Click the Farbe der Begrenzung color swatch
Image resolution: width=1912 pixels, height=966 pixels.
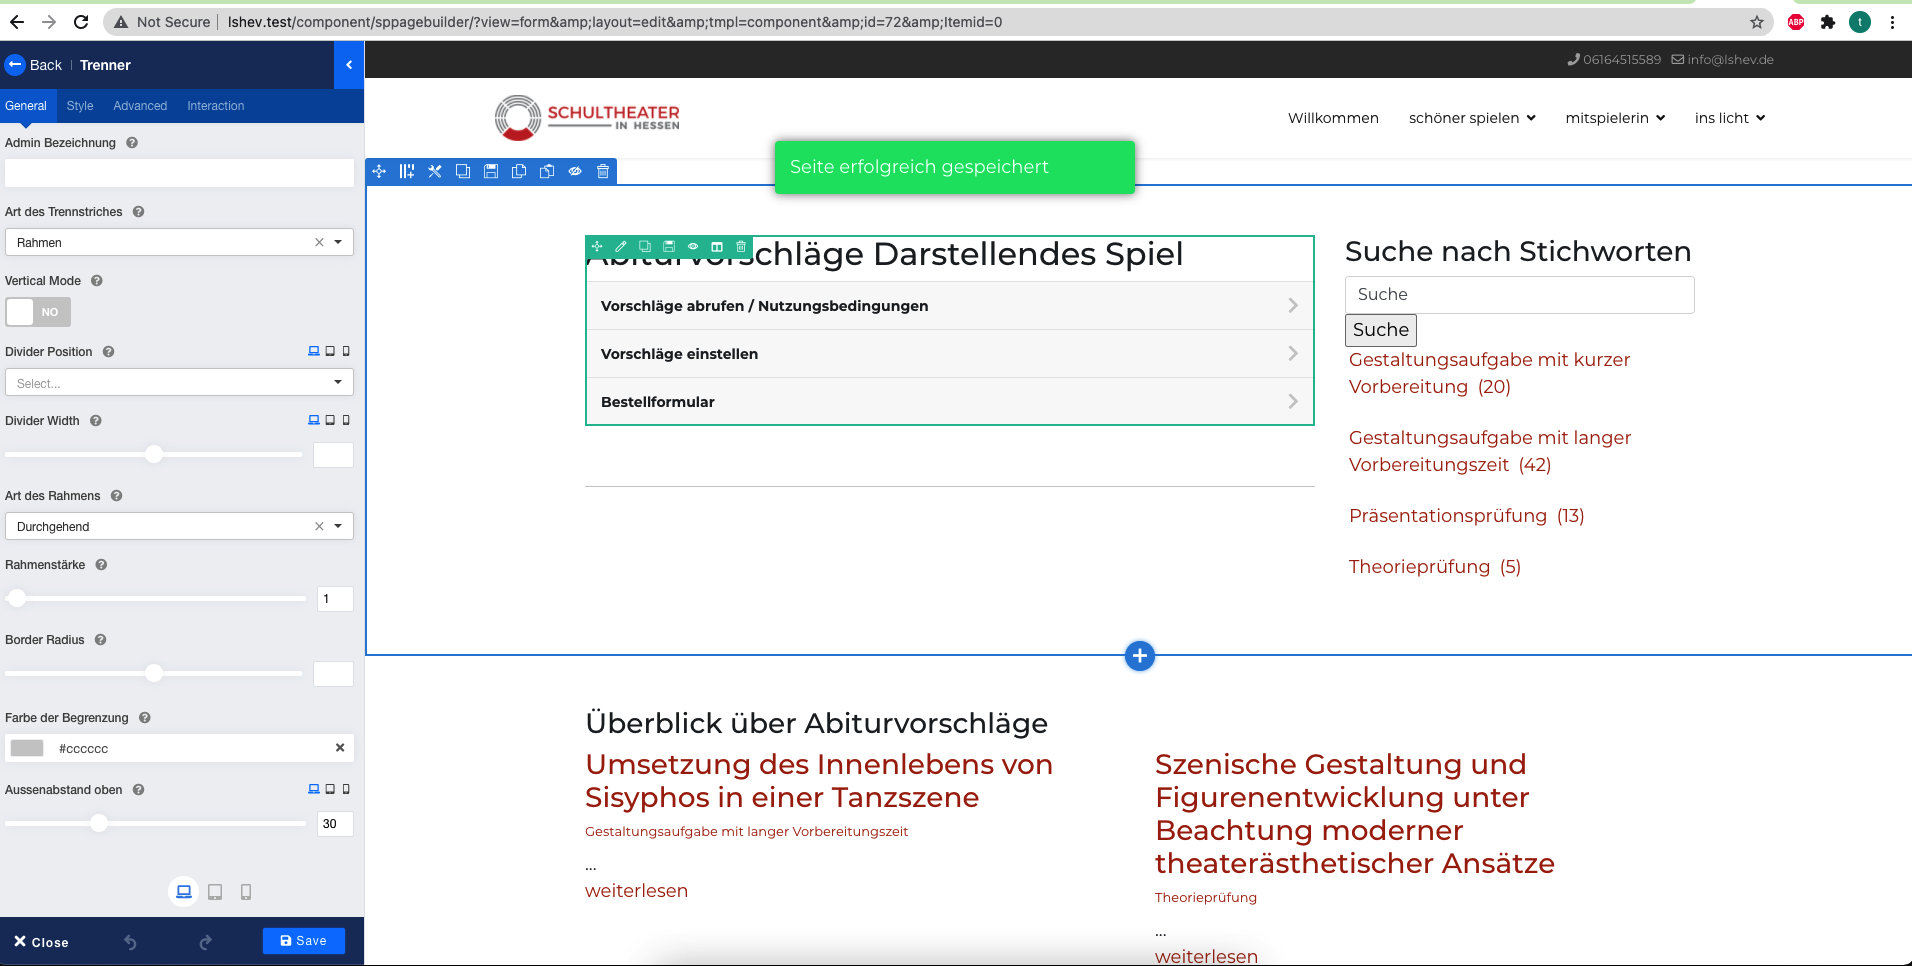(x=27, y=748)
